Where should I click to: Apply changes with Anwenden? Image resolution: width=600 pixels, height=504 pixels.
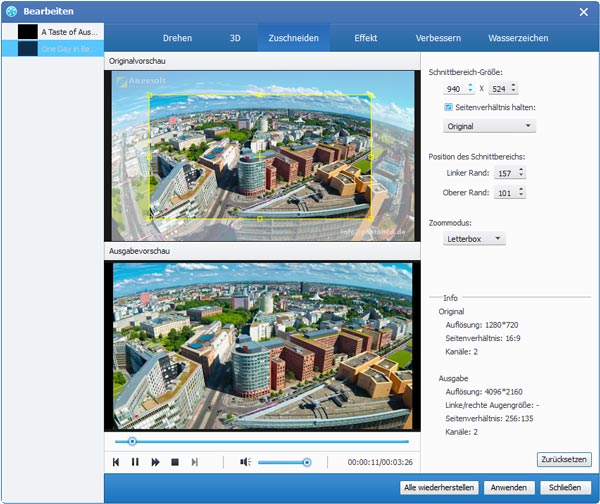(509, 488)
